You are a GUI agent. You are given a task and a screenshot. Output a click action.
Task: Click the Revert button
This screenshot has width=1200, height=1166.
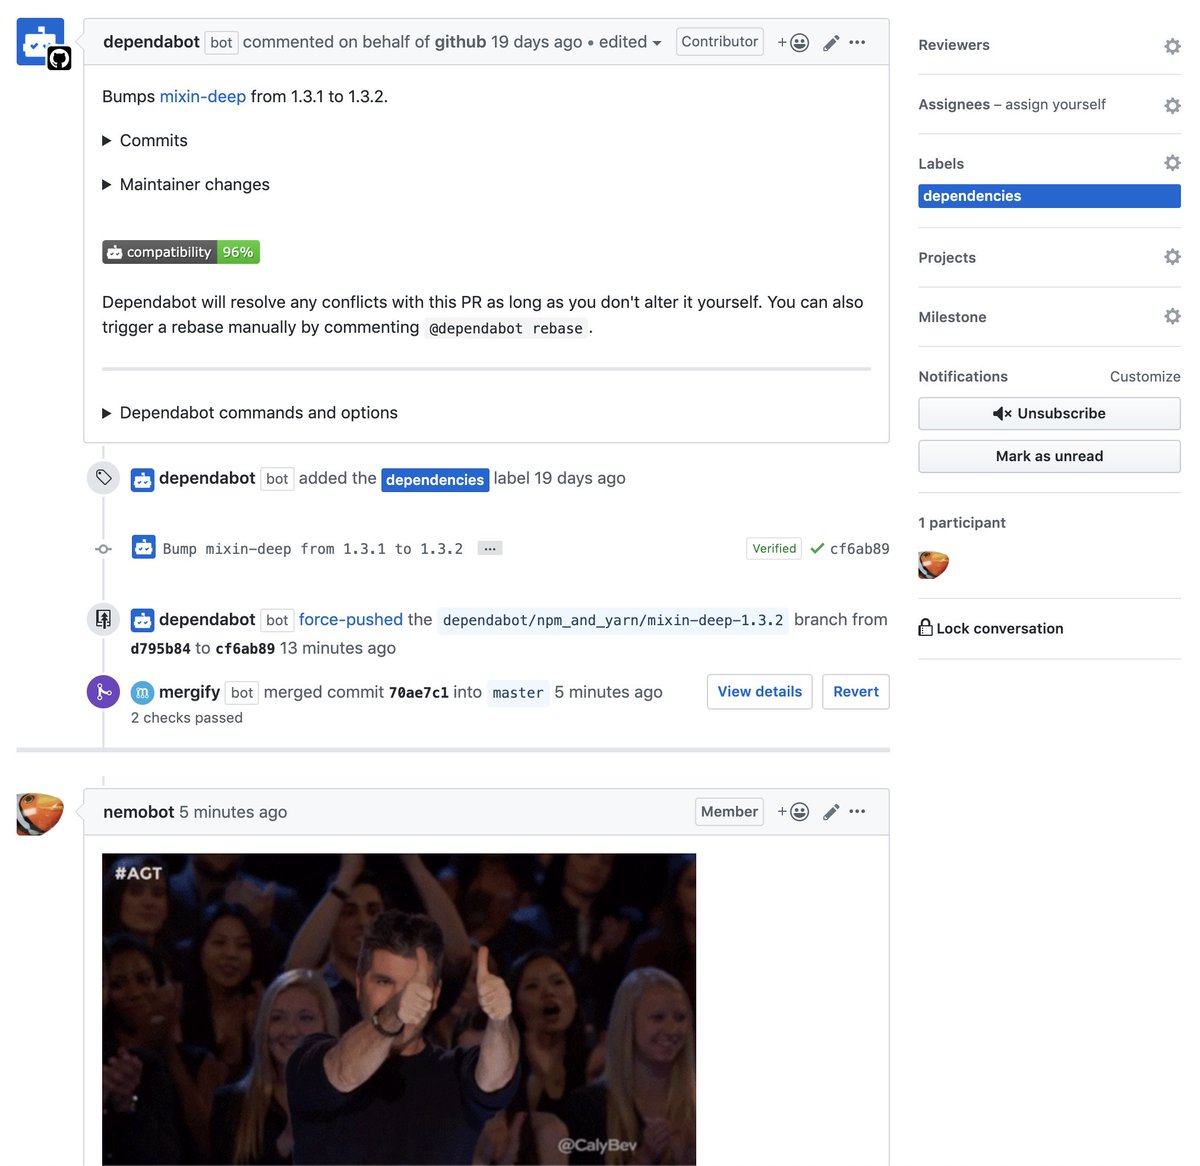855,692
